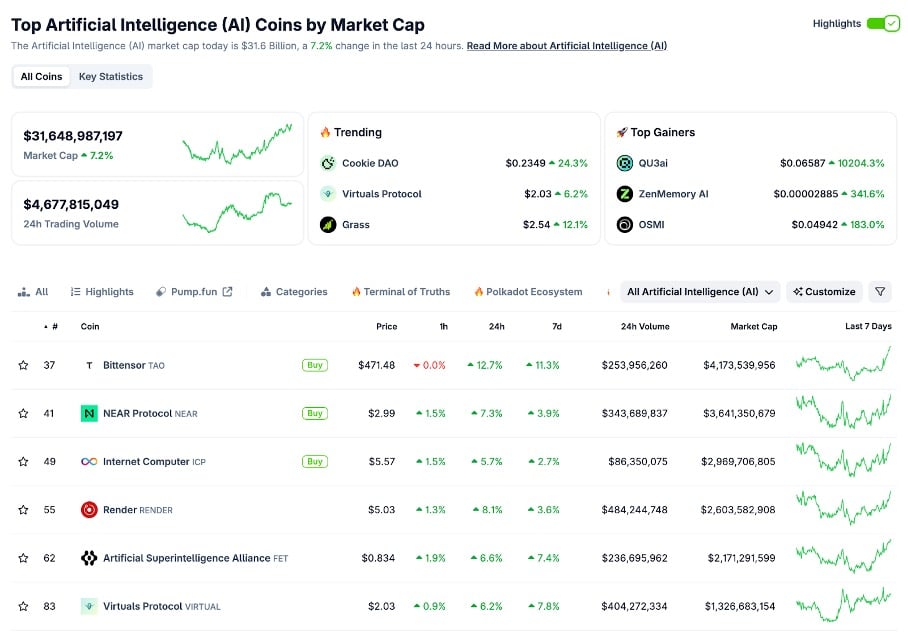Click the Grass coin icon

coord(328,225)
